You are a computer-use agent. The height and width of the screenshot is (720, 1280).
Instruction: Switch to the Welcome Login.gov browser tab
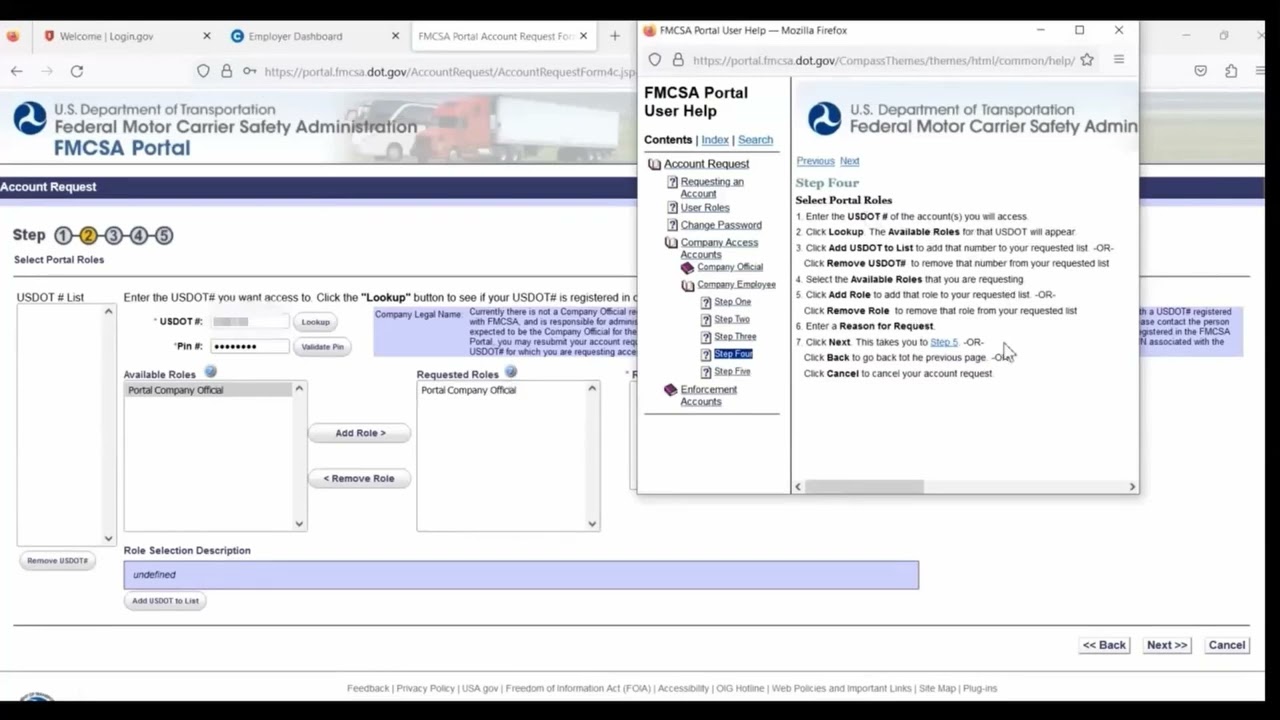[106, 36]
